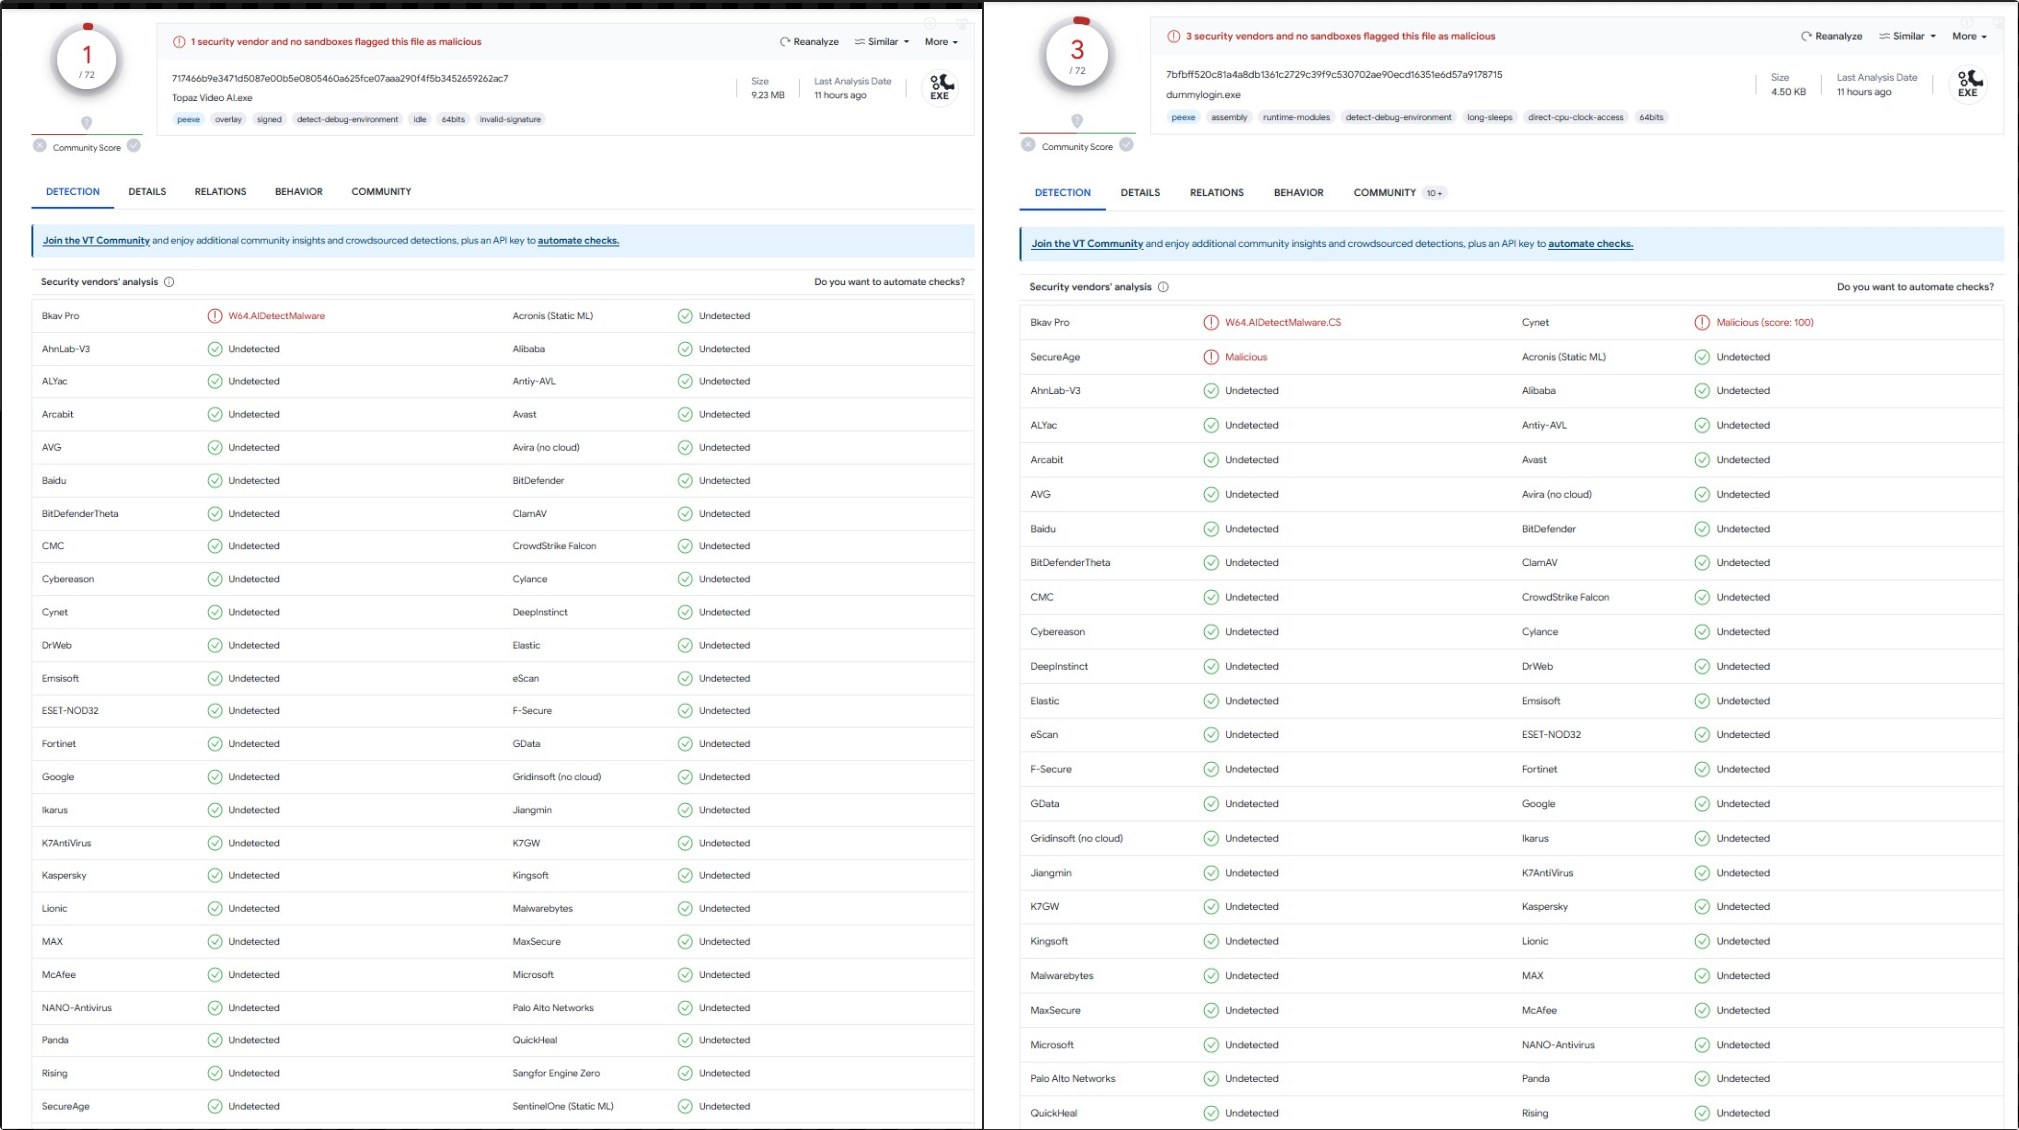This screenshot has height=1130, width=2019.
Task: Switch to DETAILS tab in right report
Action: pos(1140,193)
